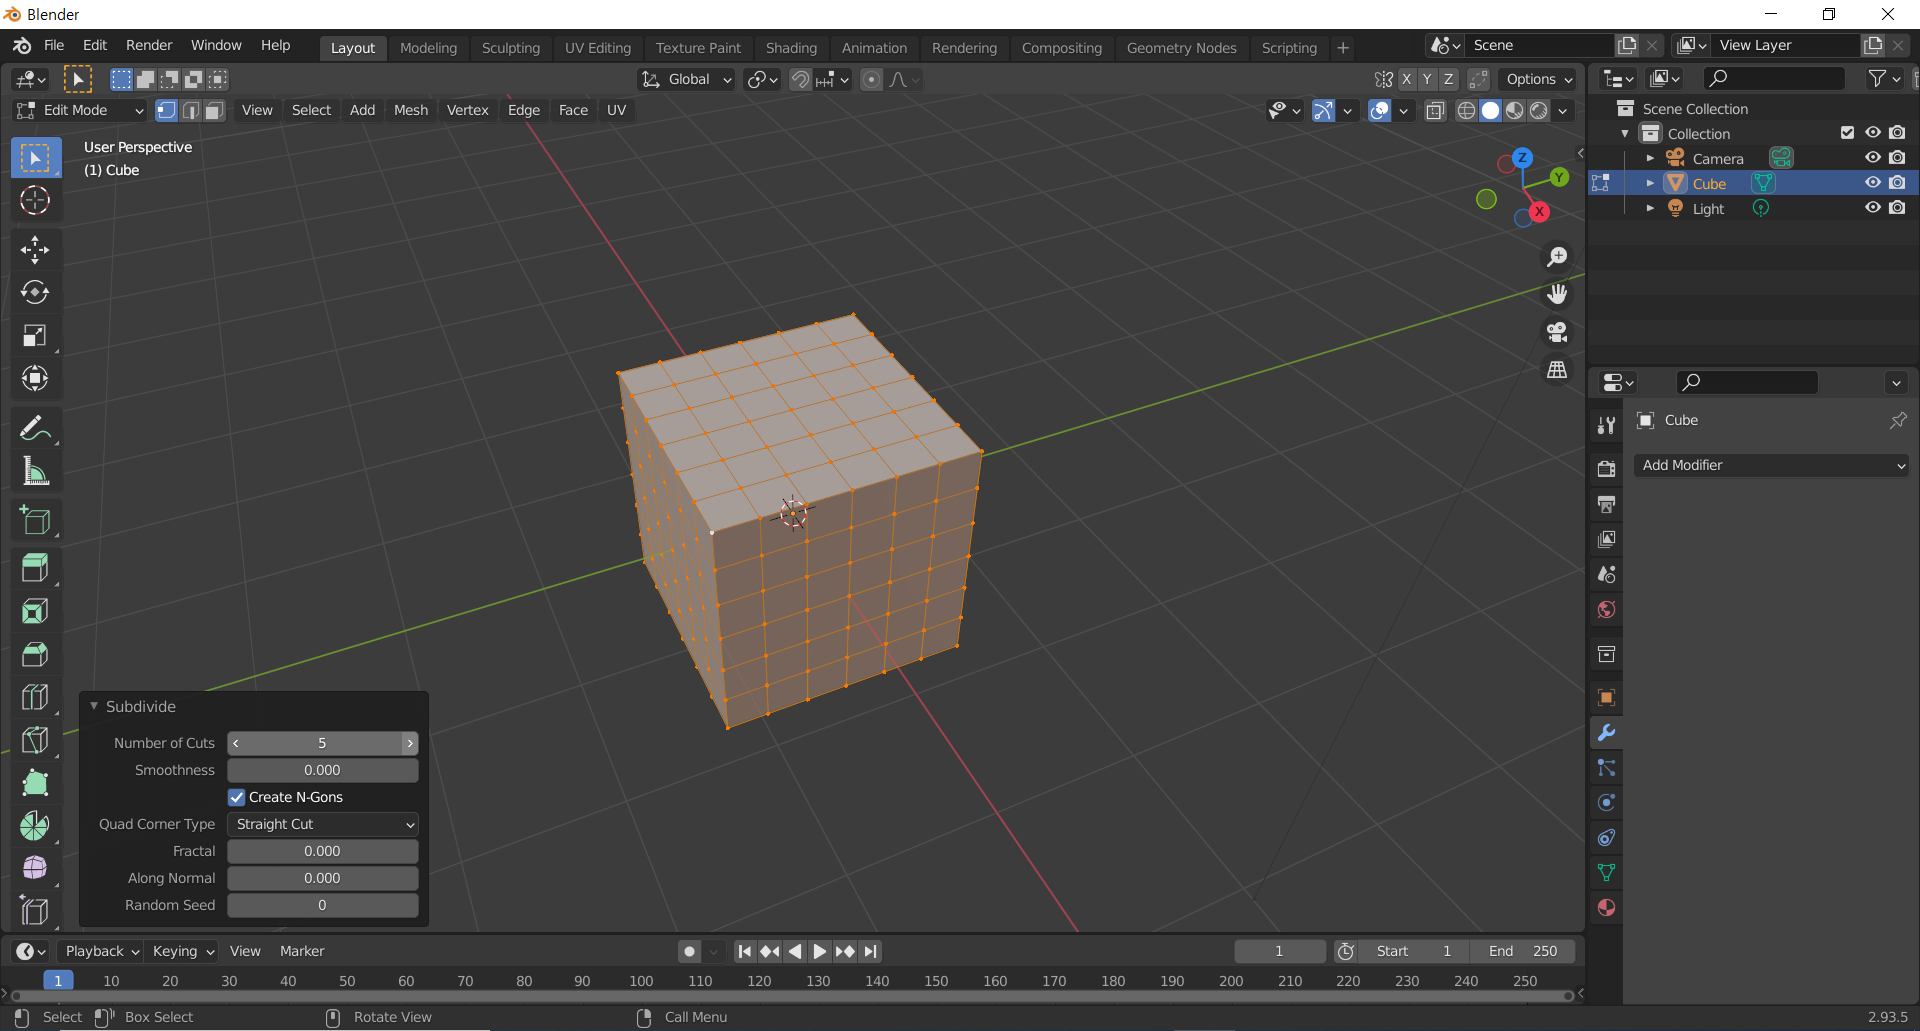Collapse the Subdivide operator panel

coord(94,706)
